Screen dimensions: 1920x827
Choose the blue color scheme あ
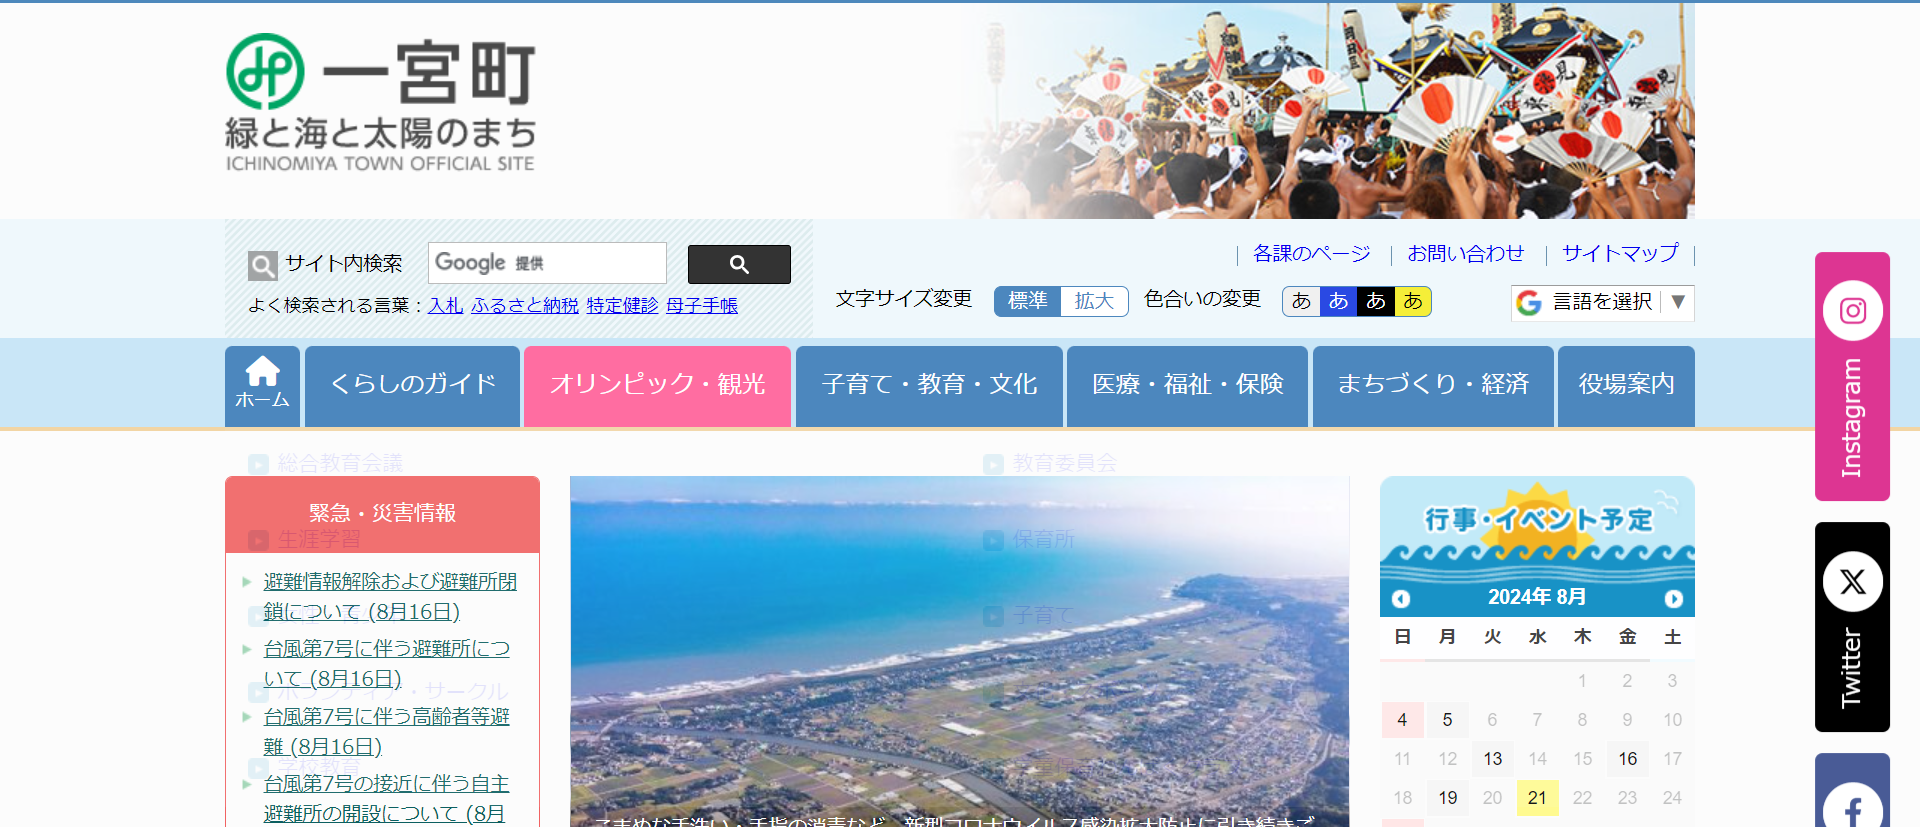[x=1338, y=301]
